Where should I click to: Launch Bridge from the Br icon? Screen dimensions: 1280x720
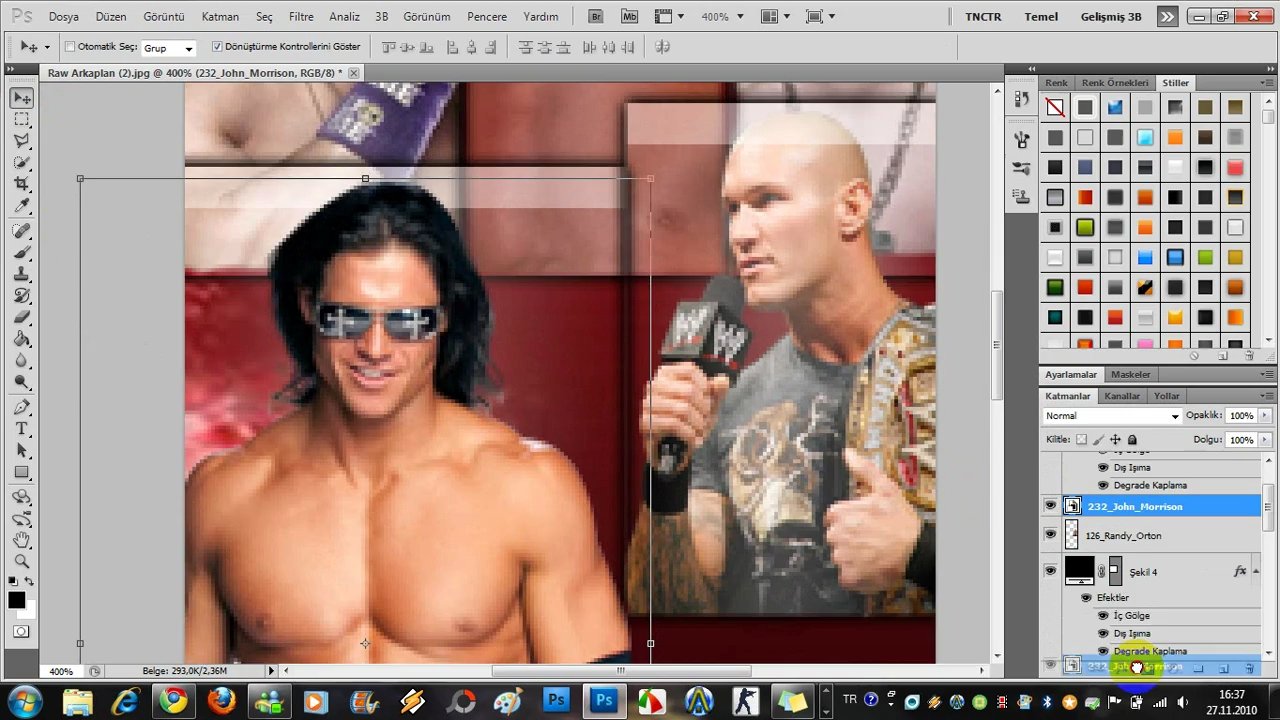pos(597,17)
